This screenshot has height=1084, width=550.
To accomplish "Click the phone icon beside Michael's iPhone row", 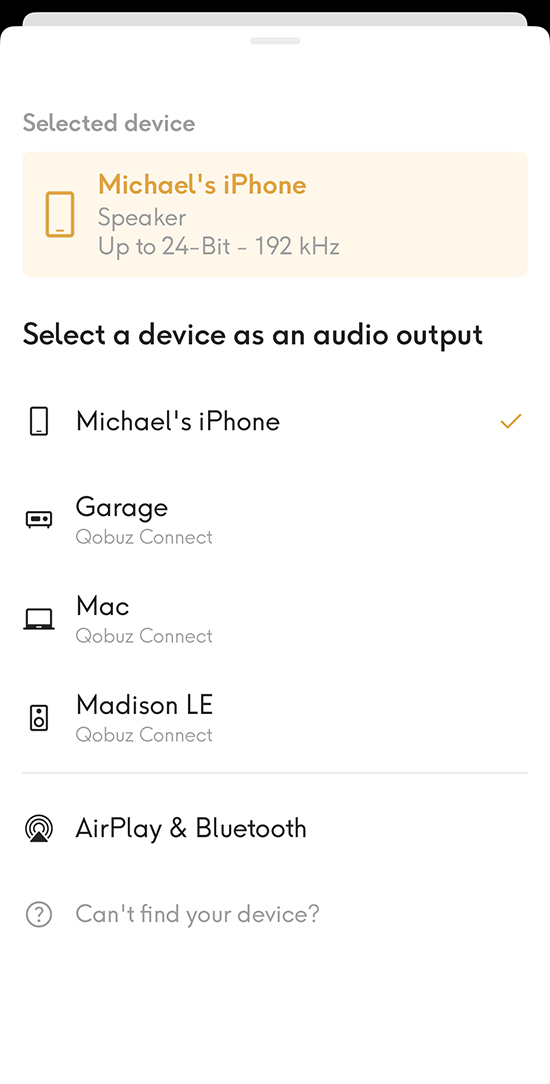I will [39, 421].
